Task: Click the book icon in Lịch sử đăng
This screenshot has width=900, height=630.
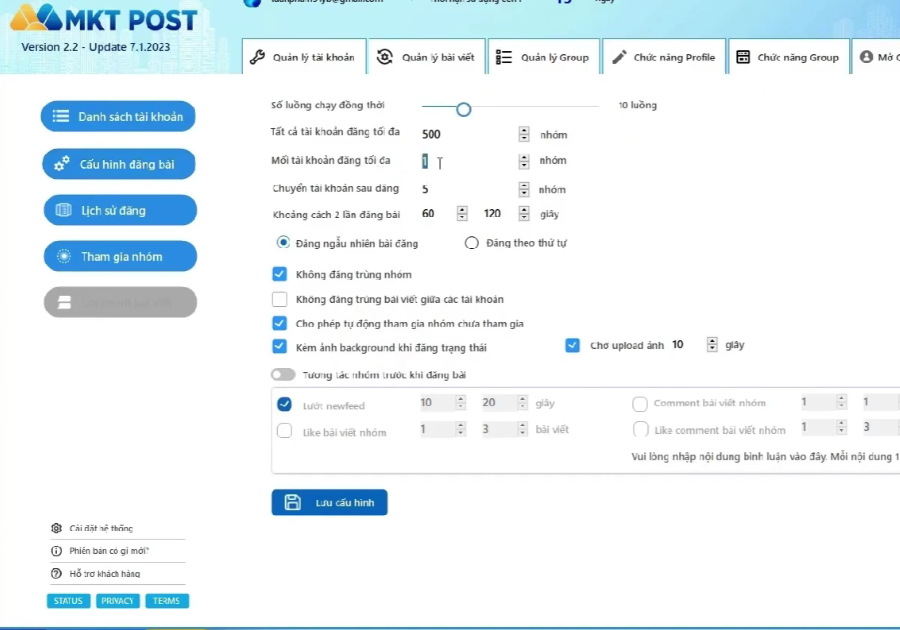Action: [x=63, y=210]
